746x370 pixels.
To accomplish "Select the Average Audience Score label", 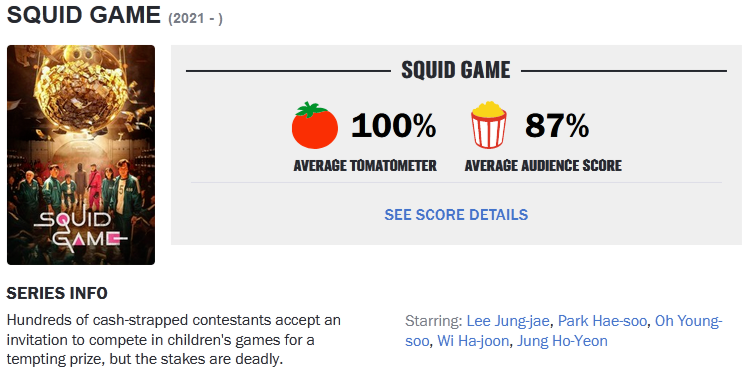I will click(x=543, y=166).
